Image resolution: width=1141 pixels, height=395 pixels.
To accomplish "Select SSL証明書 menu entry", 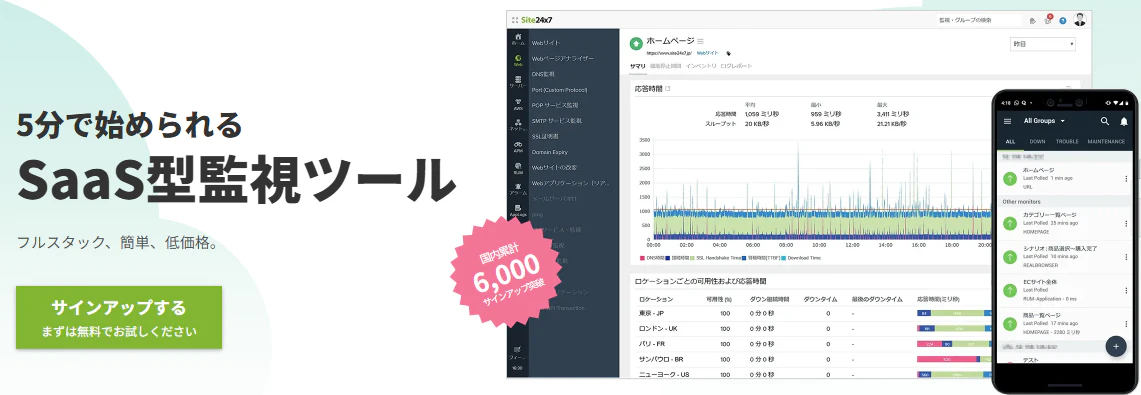I will (545, 136).
